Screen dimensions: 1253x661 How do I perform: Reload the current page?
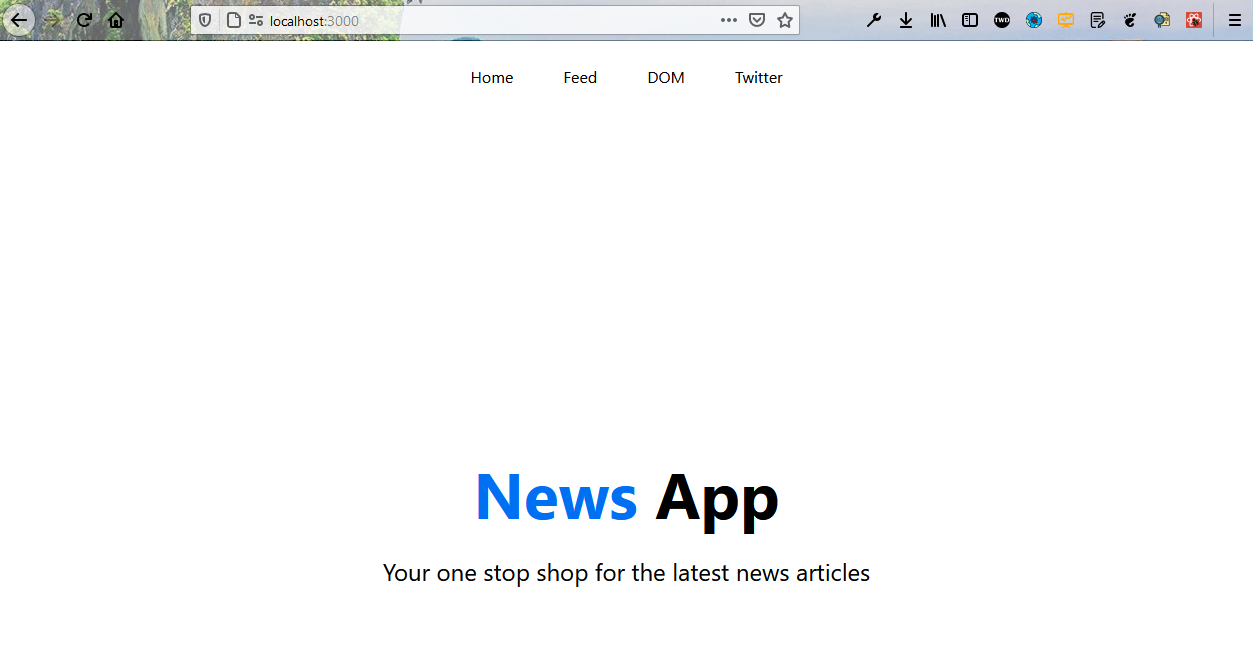[x=84, y=20]
